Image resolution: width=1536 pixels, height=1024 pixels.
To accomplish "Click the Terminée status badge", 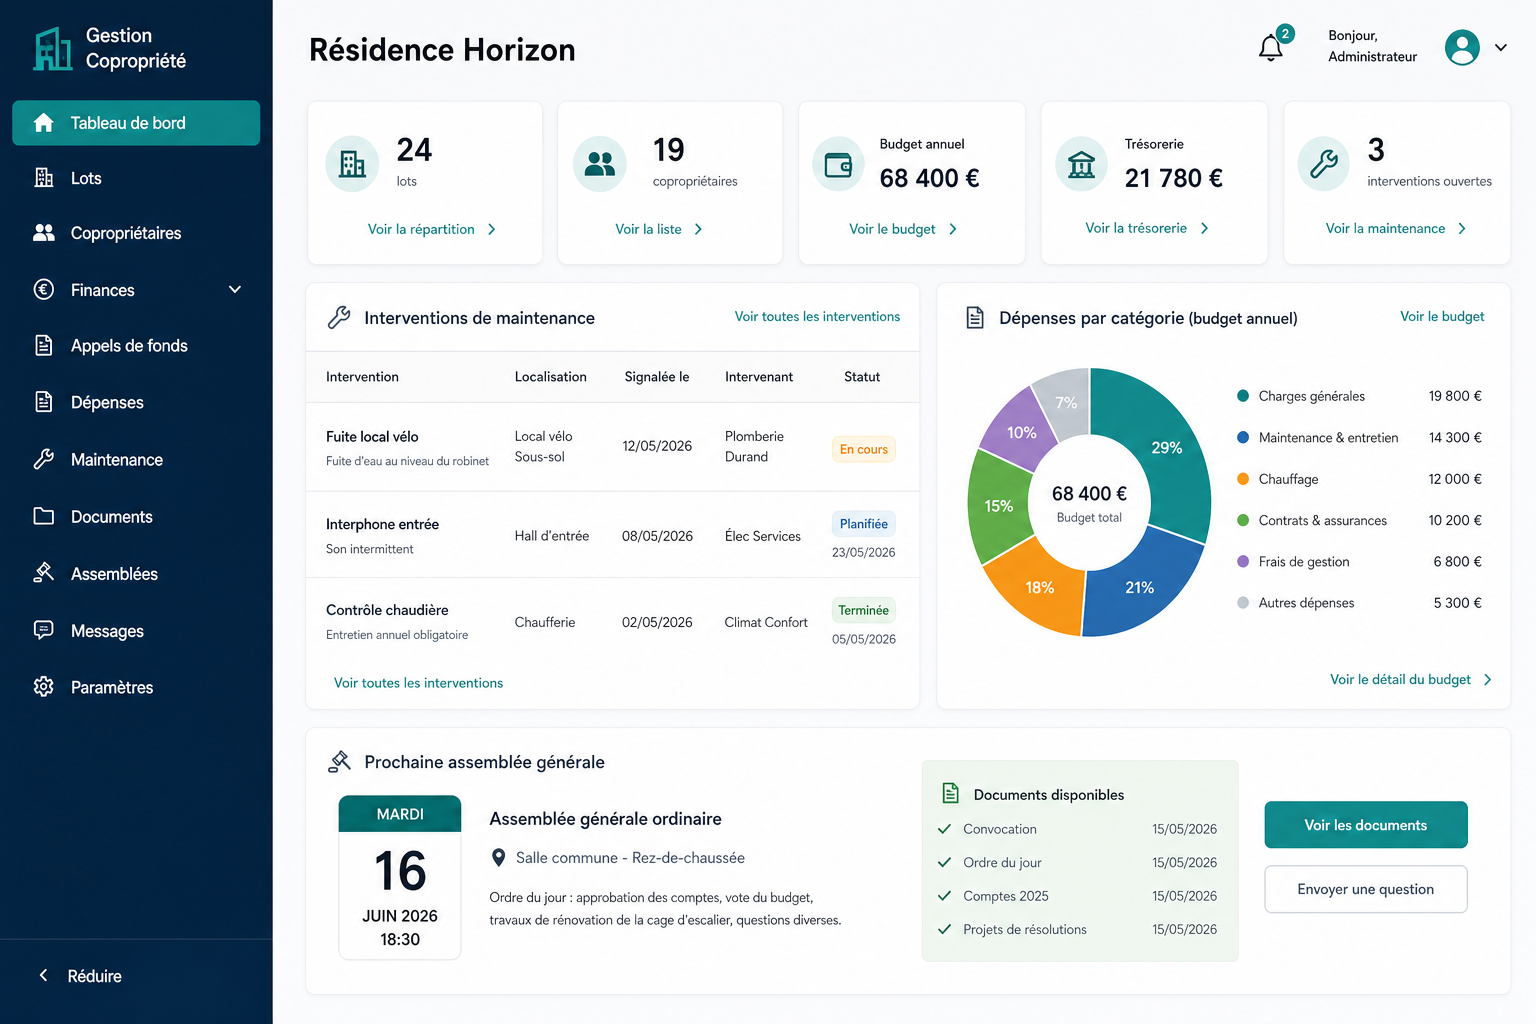I will tap(864, 610).
